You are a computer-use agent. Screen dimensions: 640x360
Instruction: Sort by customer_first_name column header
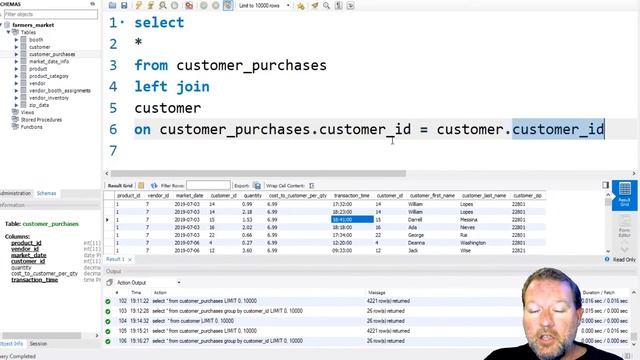point(432,196)
